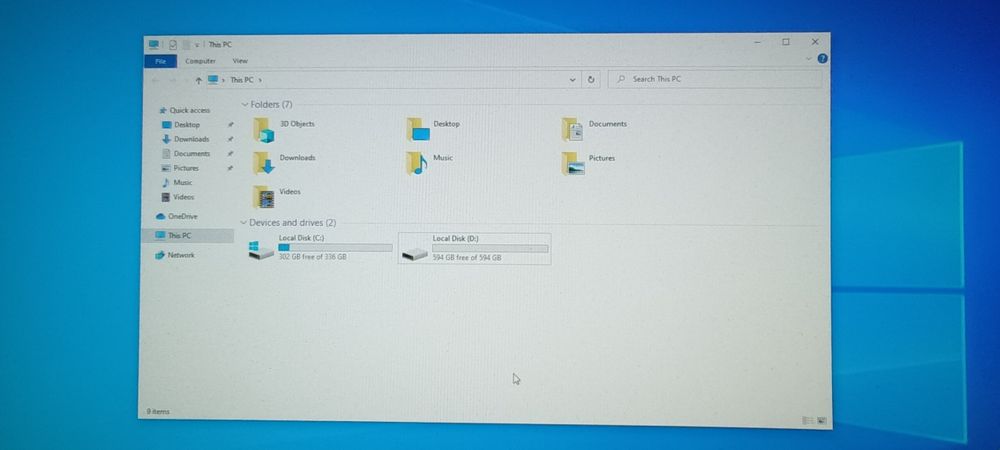Open the Pictures folder in main pane
The width and height of the screenshot is (1000, 450).
pos(573,164)
